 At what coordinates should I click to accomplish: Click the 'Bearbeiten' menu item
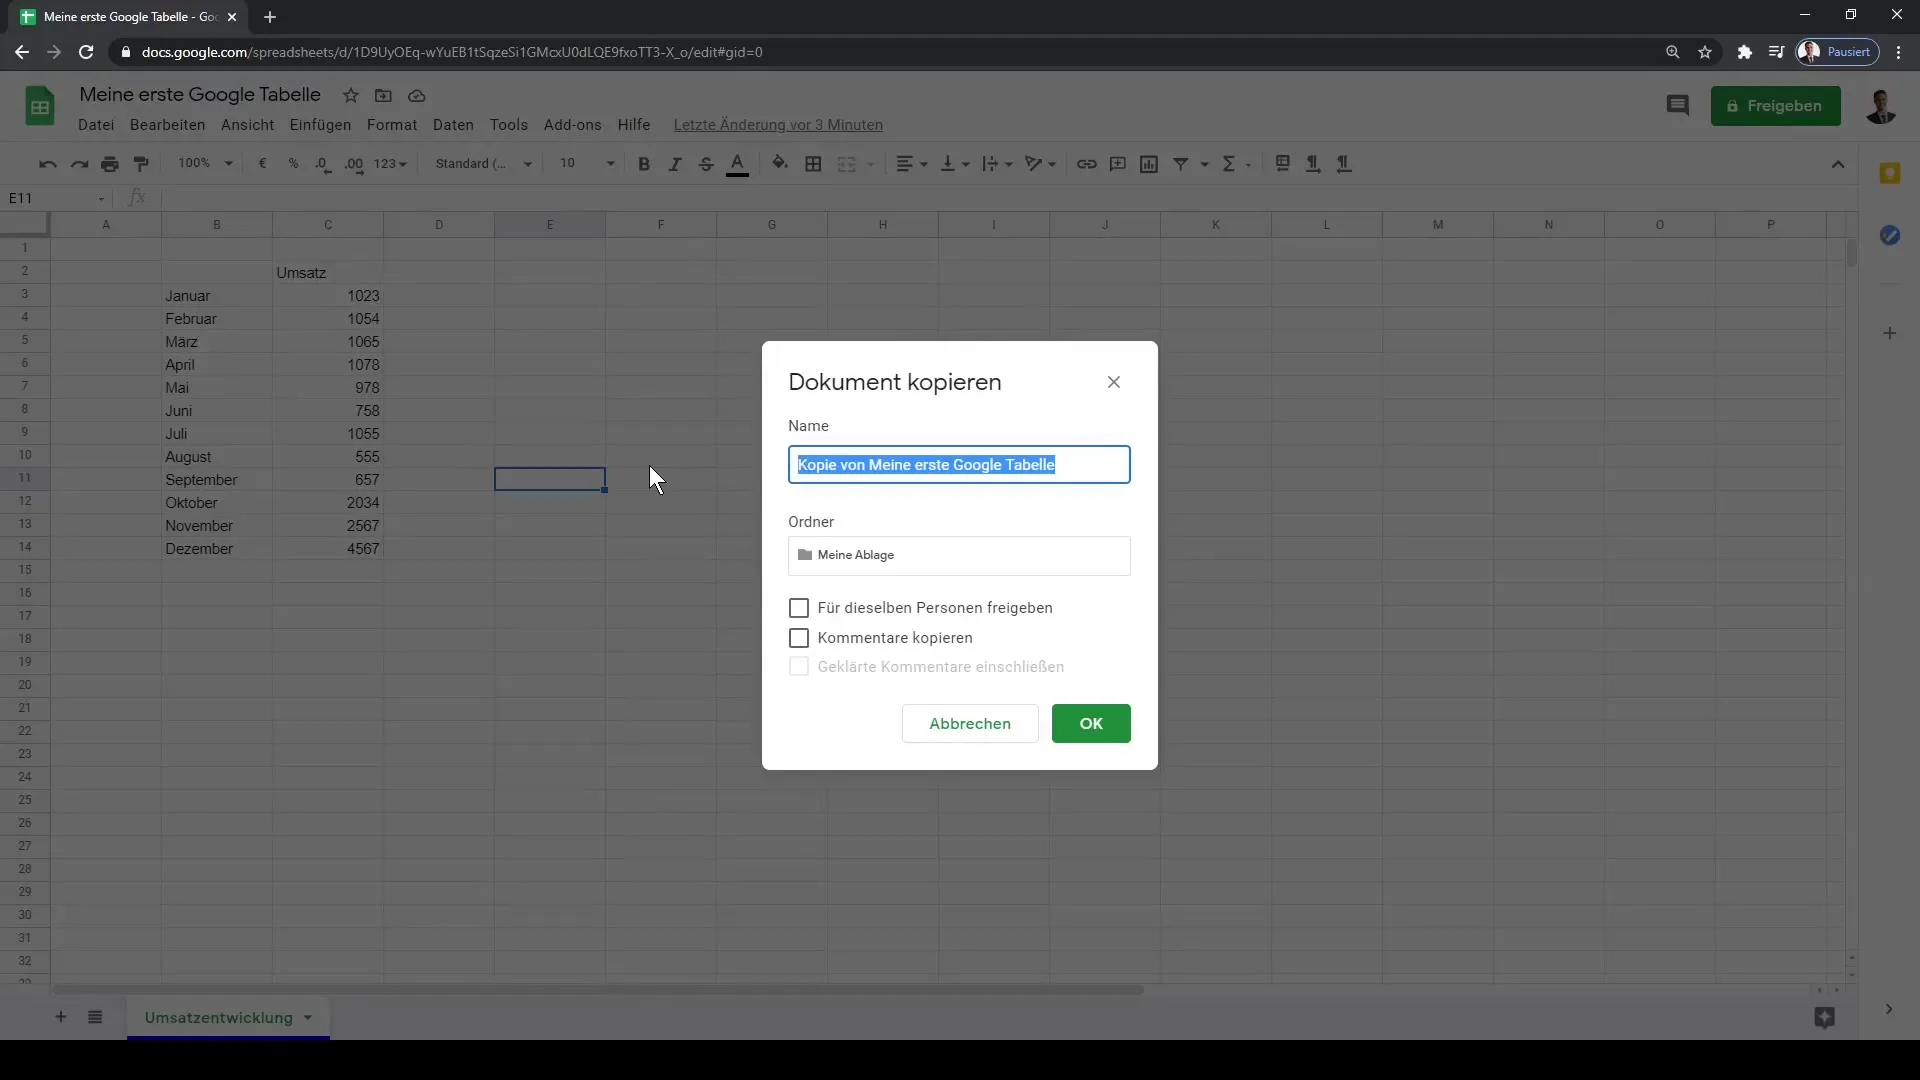tap(167, 124)
